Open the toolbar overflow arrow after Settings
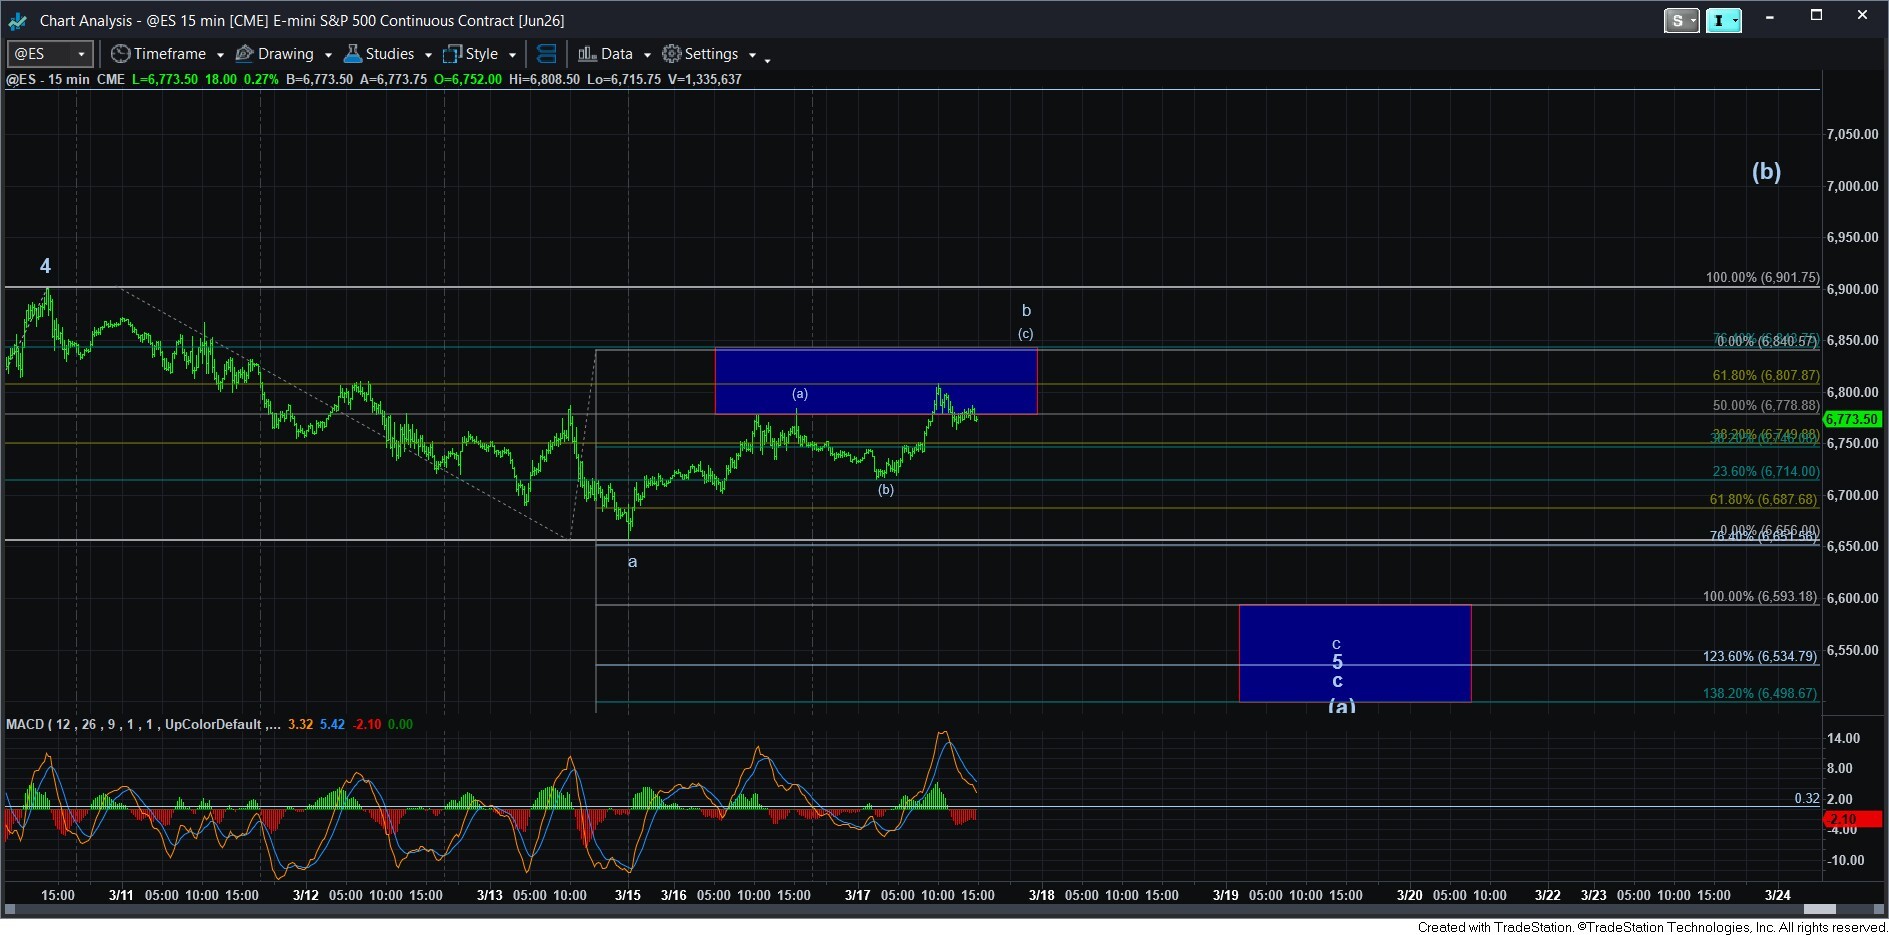This screenshot has height=935, width=1889. 767,60
